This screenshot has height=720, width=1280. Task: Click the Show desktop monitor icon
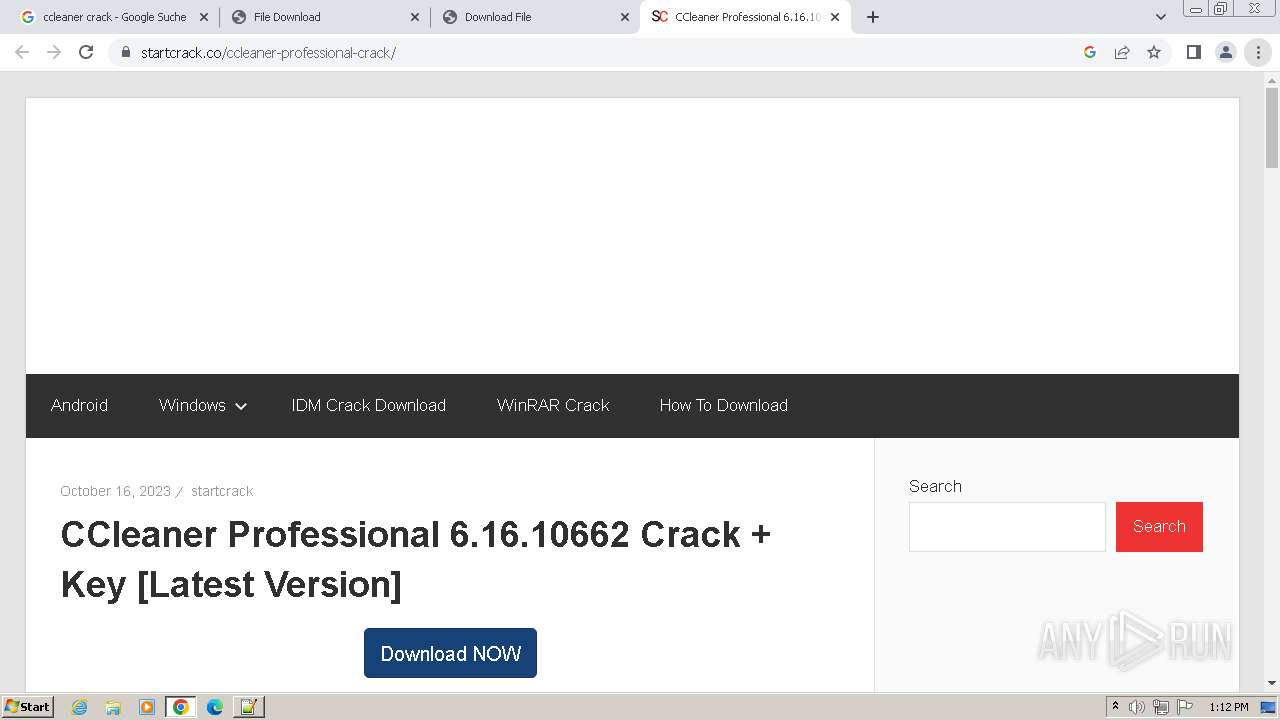click(x=1269, y=707)
